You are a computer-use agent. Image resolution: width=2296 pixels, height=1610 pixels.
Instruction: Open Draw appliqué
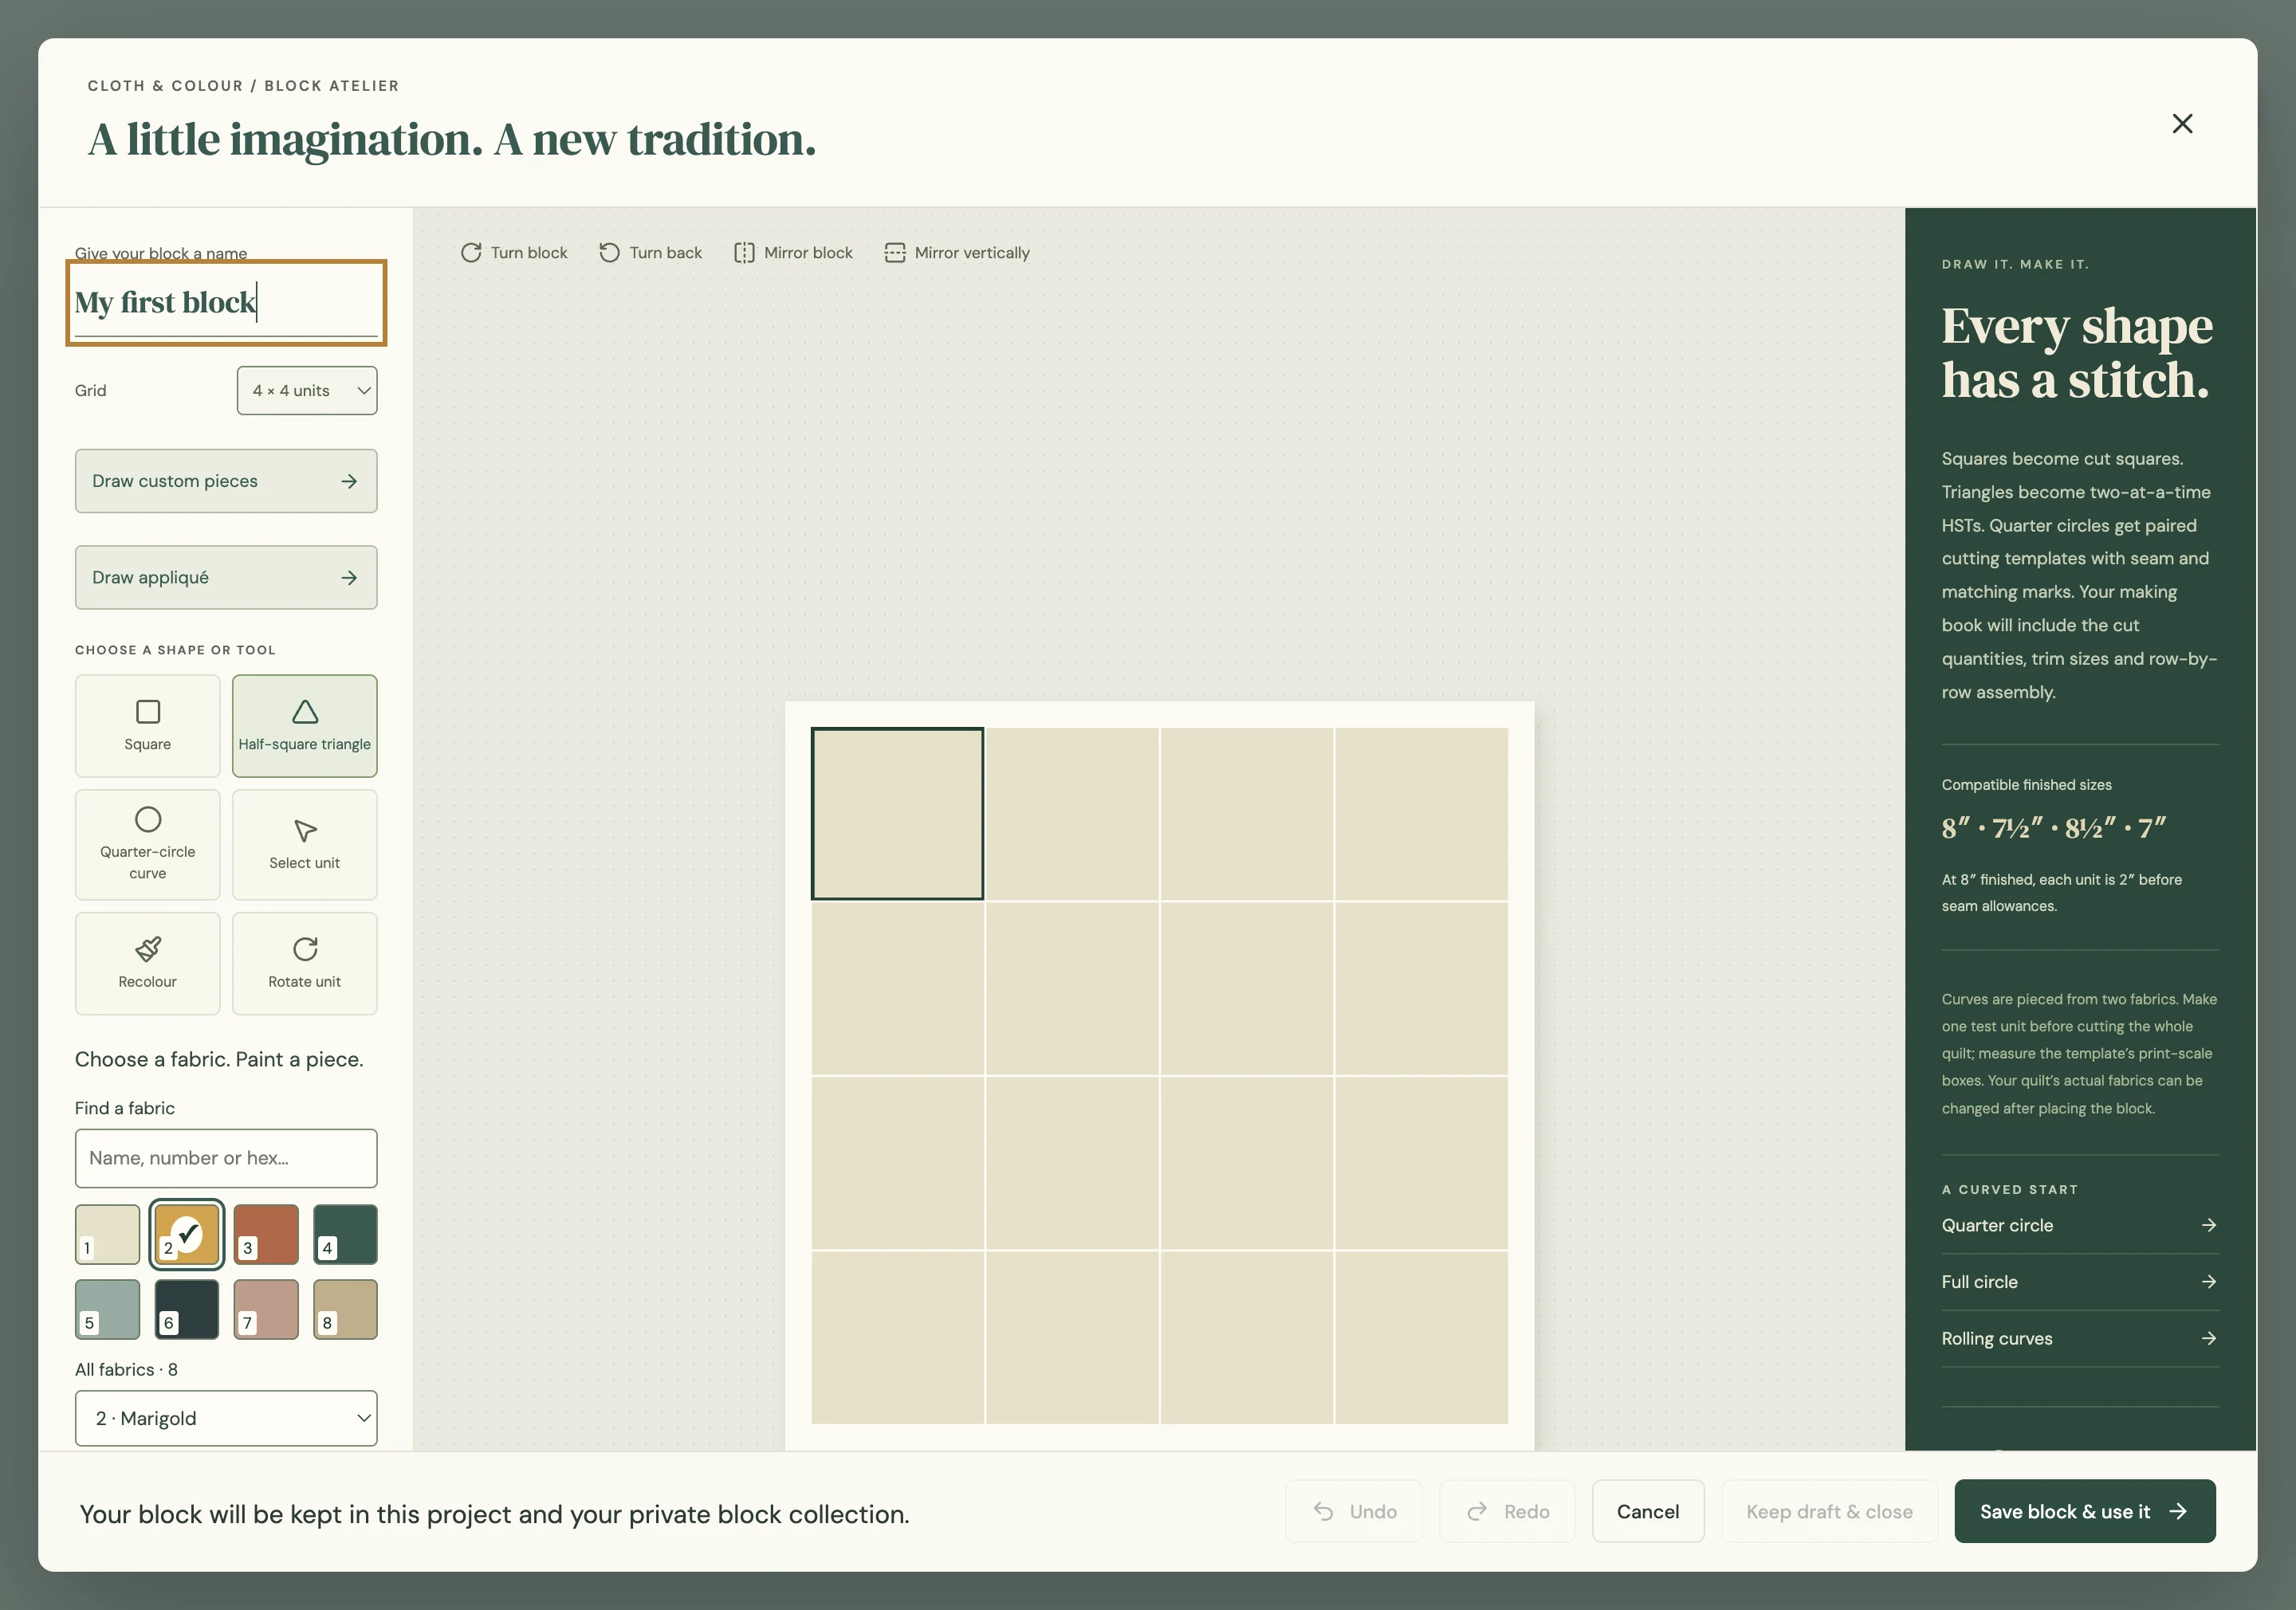(226, 577)
